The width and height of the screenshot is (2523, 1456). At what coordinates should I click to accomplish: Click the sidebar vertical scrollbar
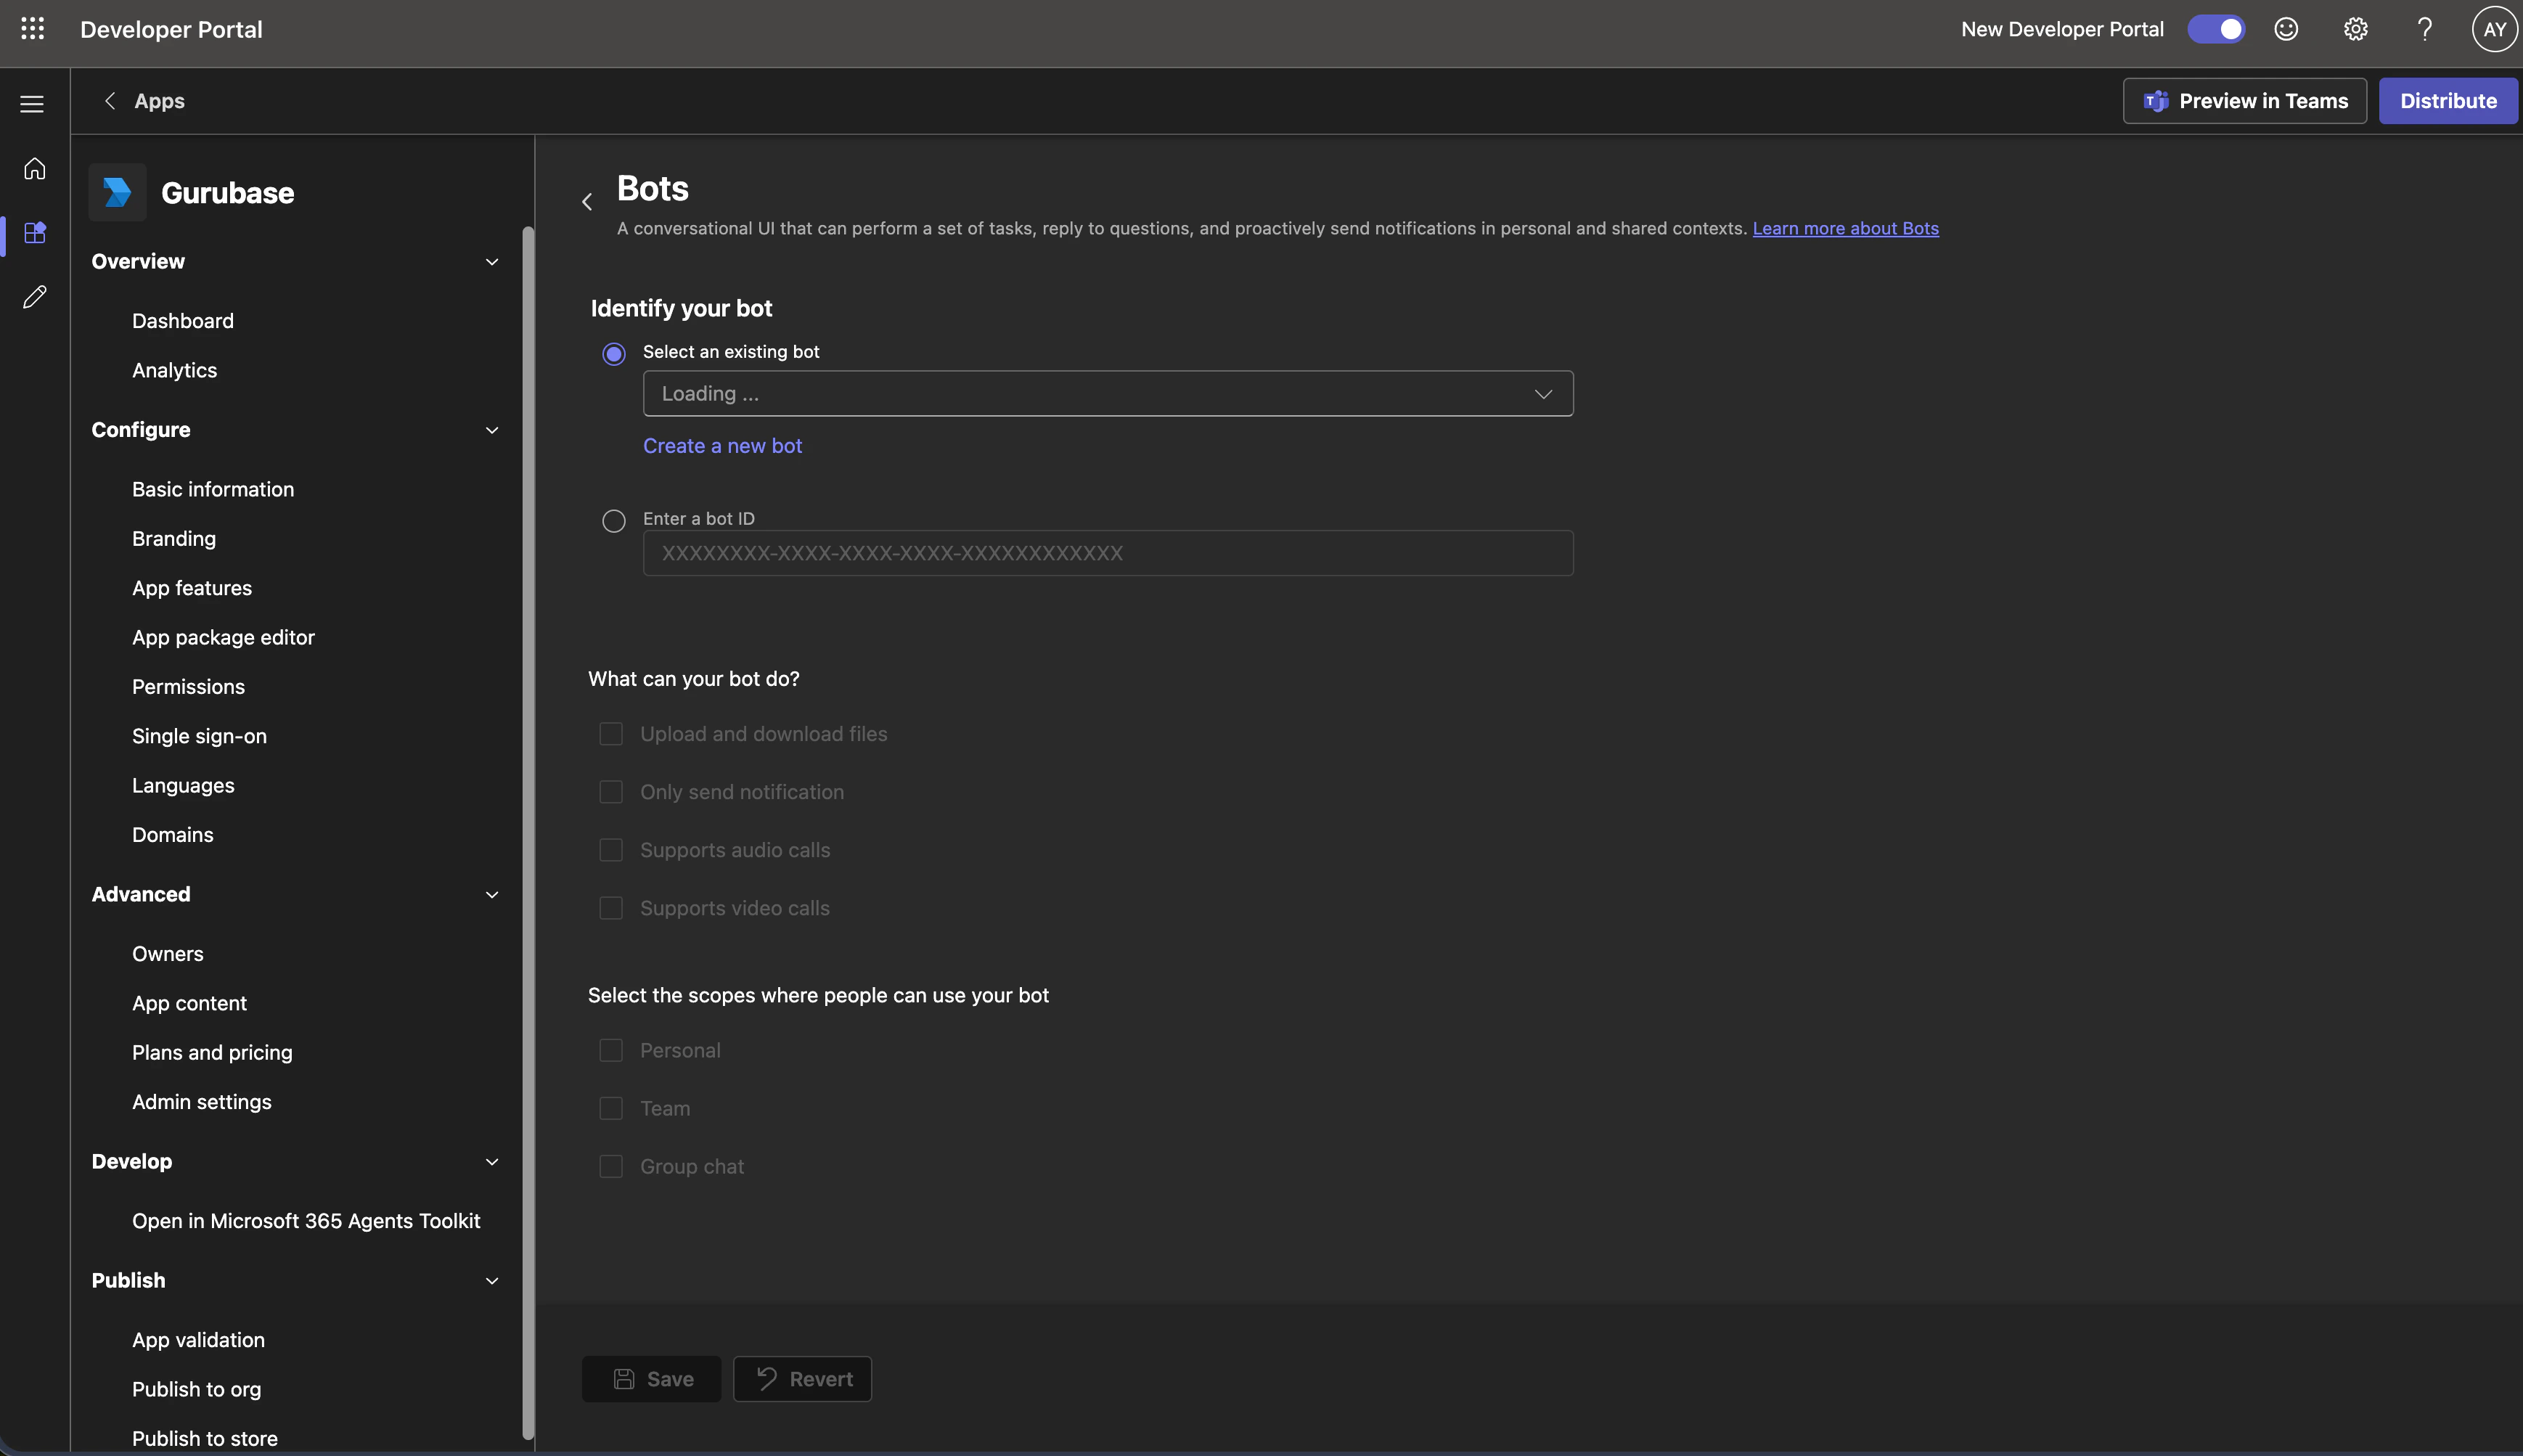[x=528, y=832]
